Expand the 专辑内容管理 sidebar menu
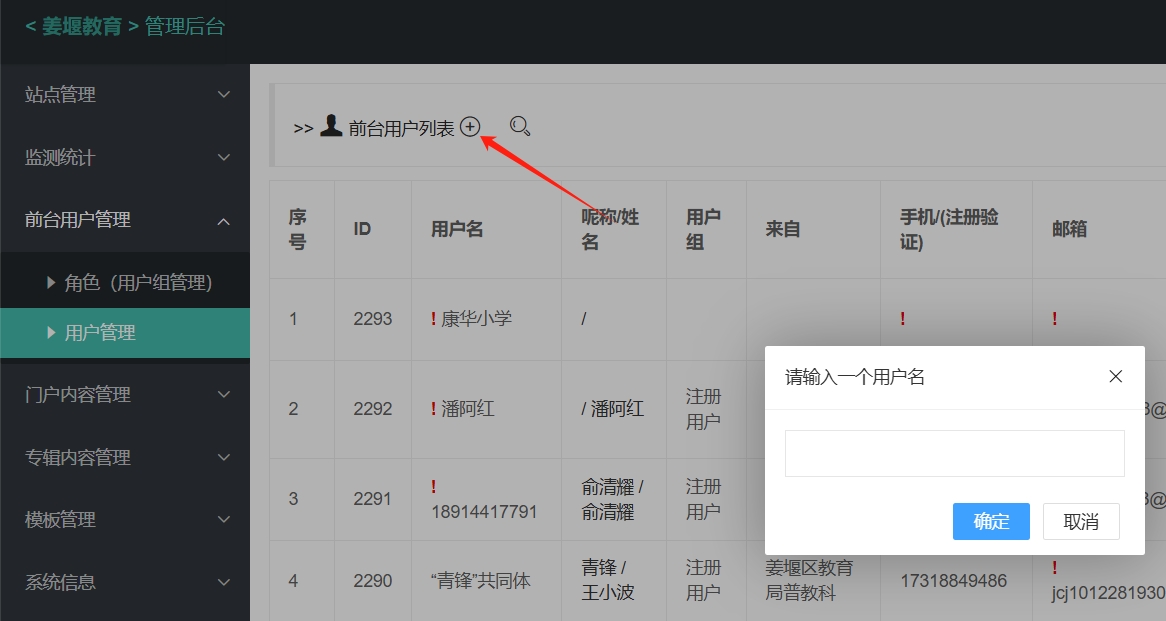This screenshot has height=621, width=1166. [125, 457]
